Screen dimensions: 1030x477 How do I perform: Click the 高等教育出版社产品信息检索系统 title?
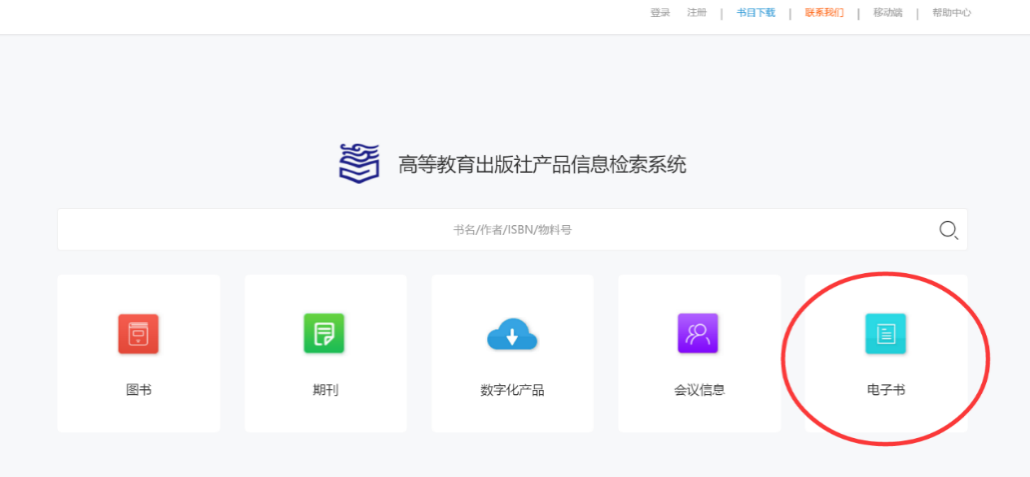point(542,165)
